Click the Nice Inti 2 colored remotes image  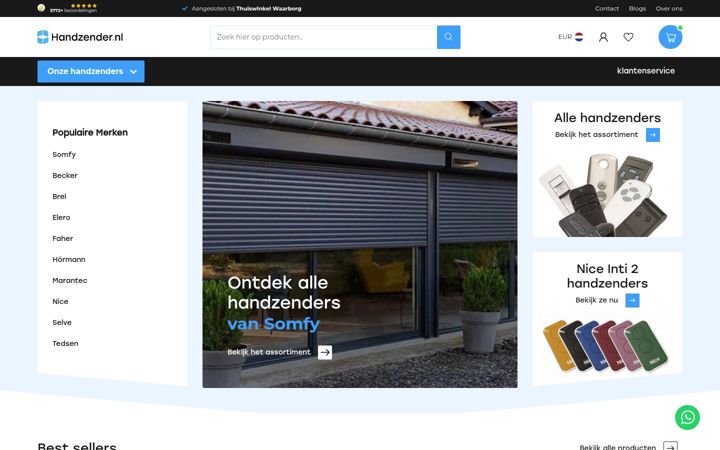coord(606,346)
